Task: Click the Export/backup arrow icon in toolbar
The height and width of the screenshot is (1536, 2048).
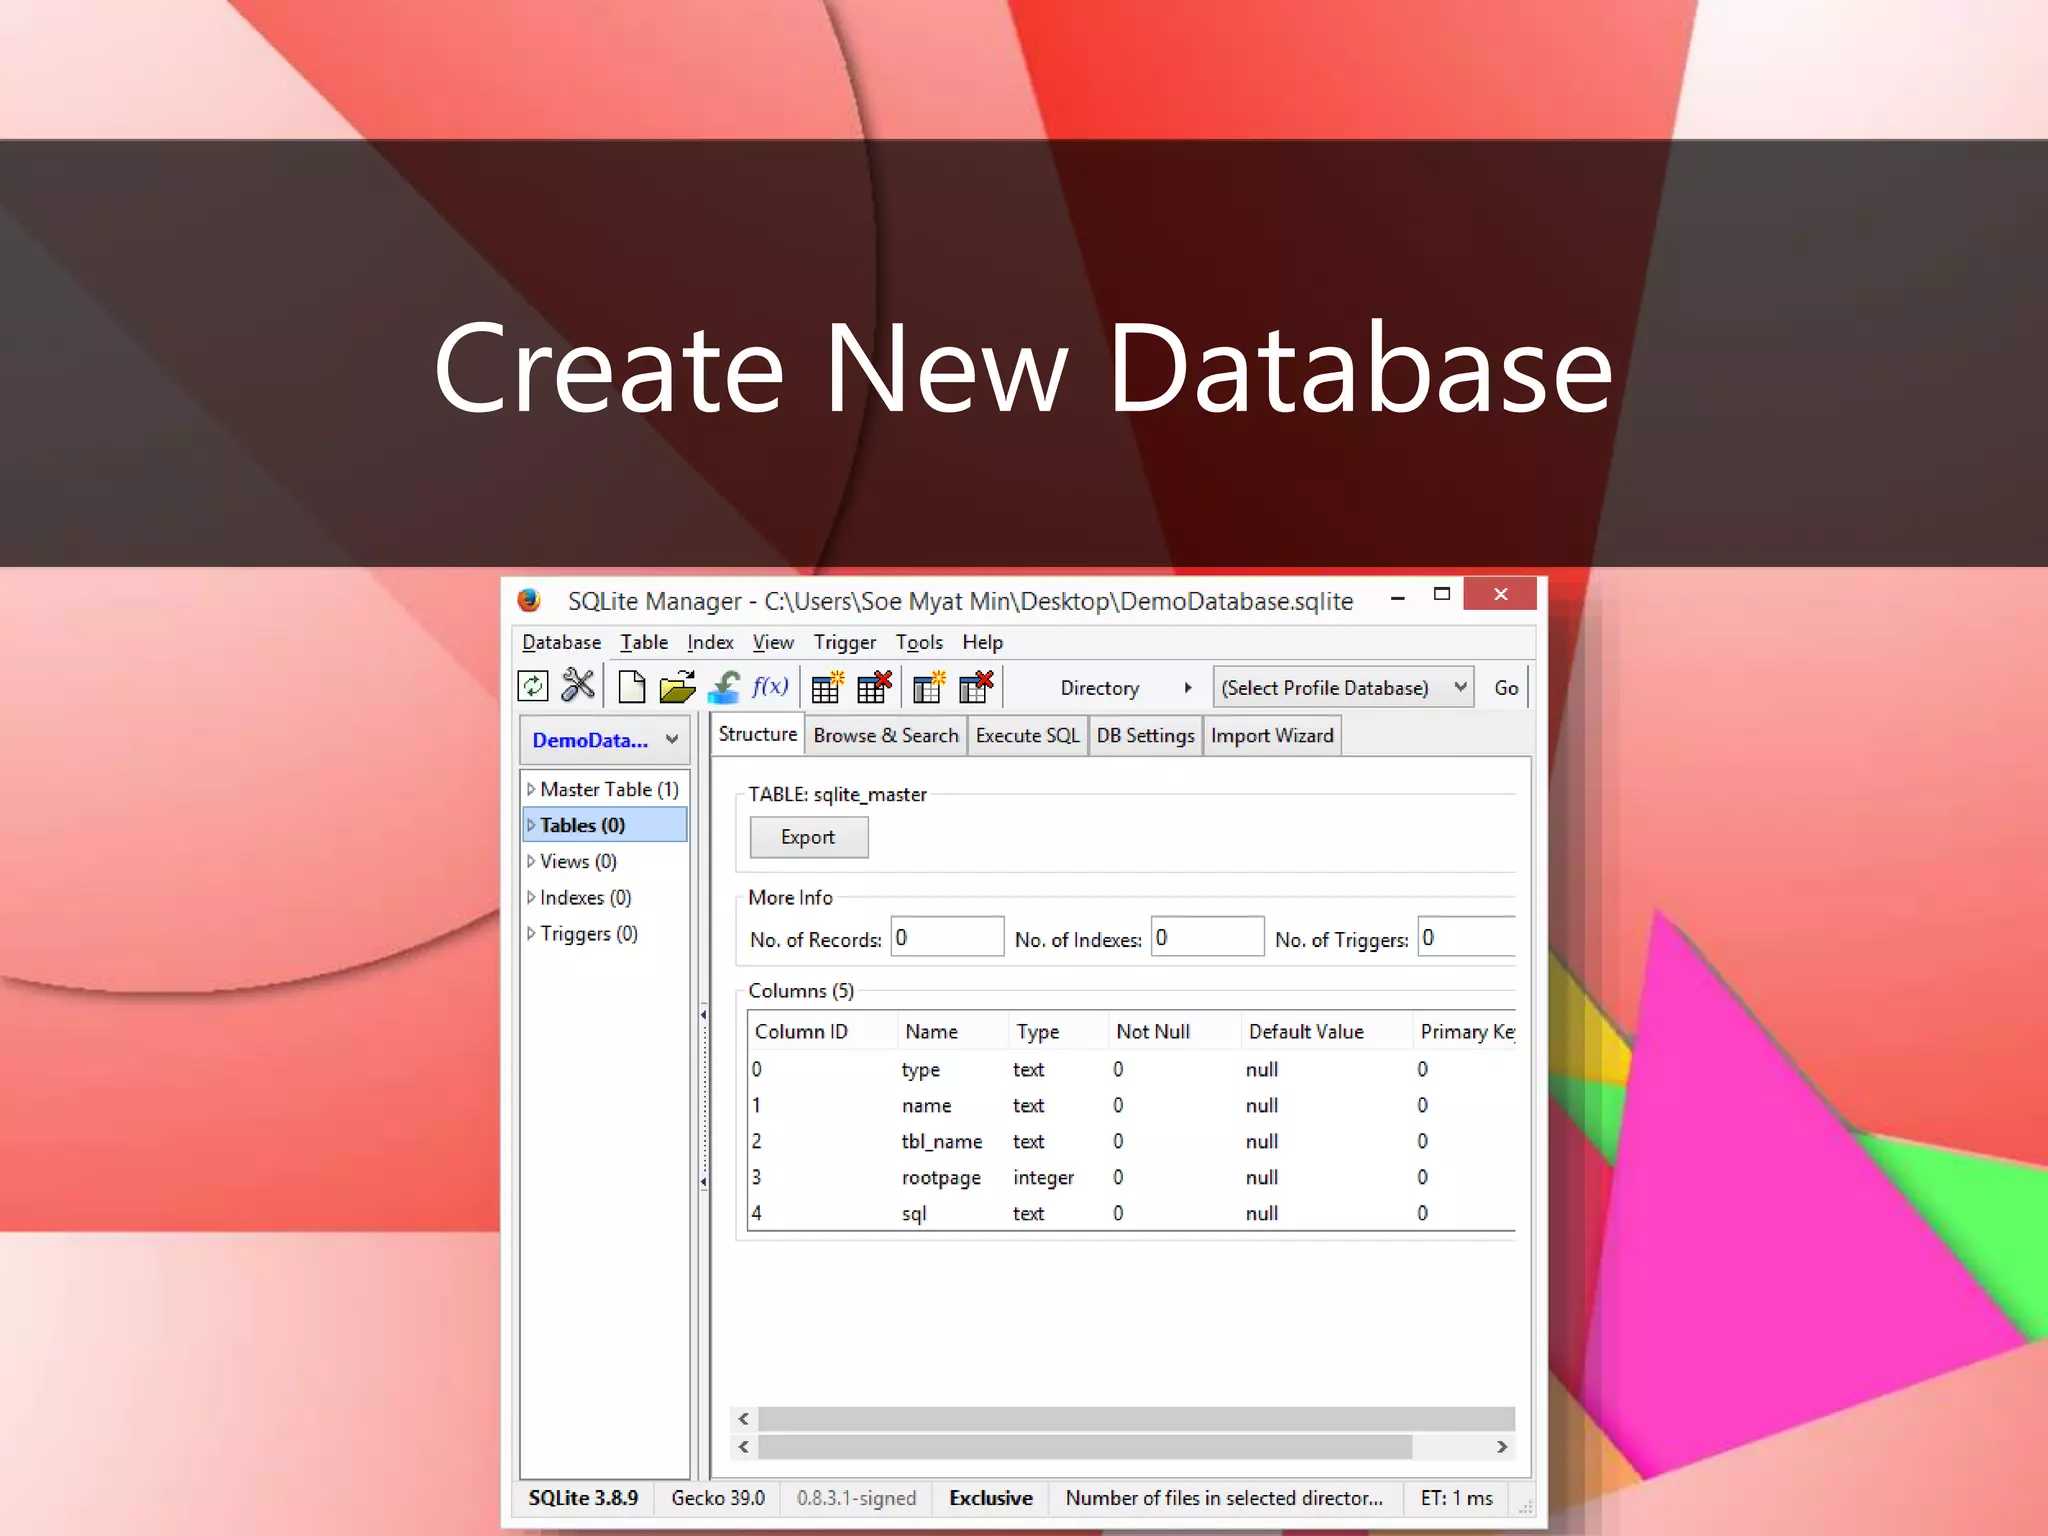Action: (x=724, y=687)
